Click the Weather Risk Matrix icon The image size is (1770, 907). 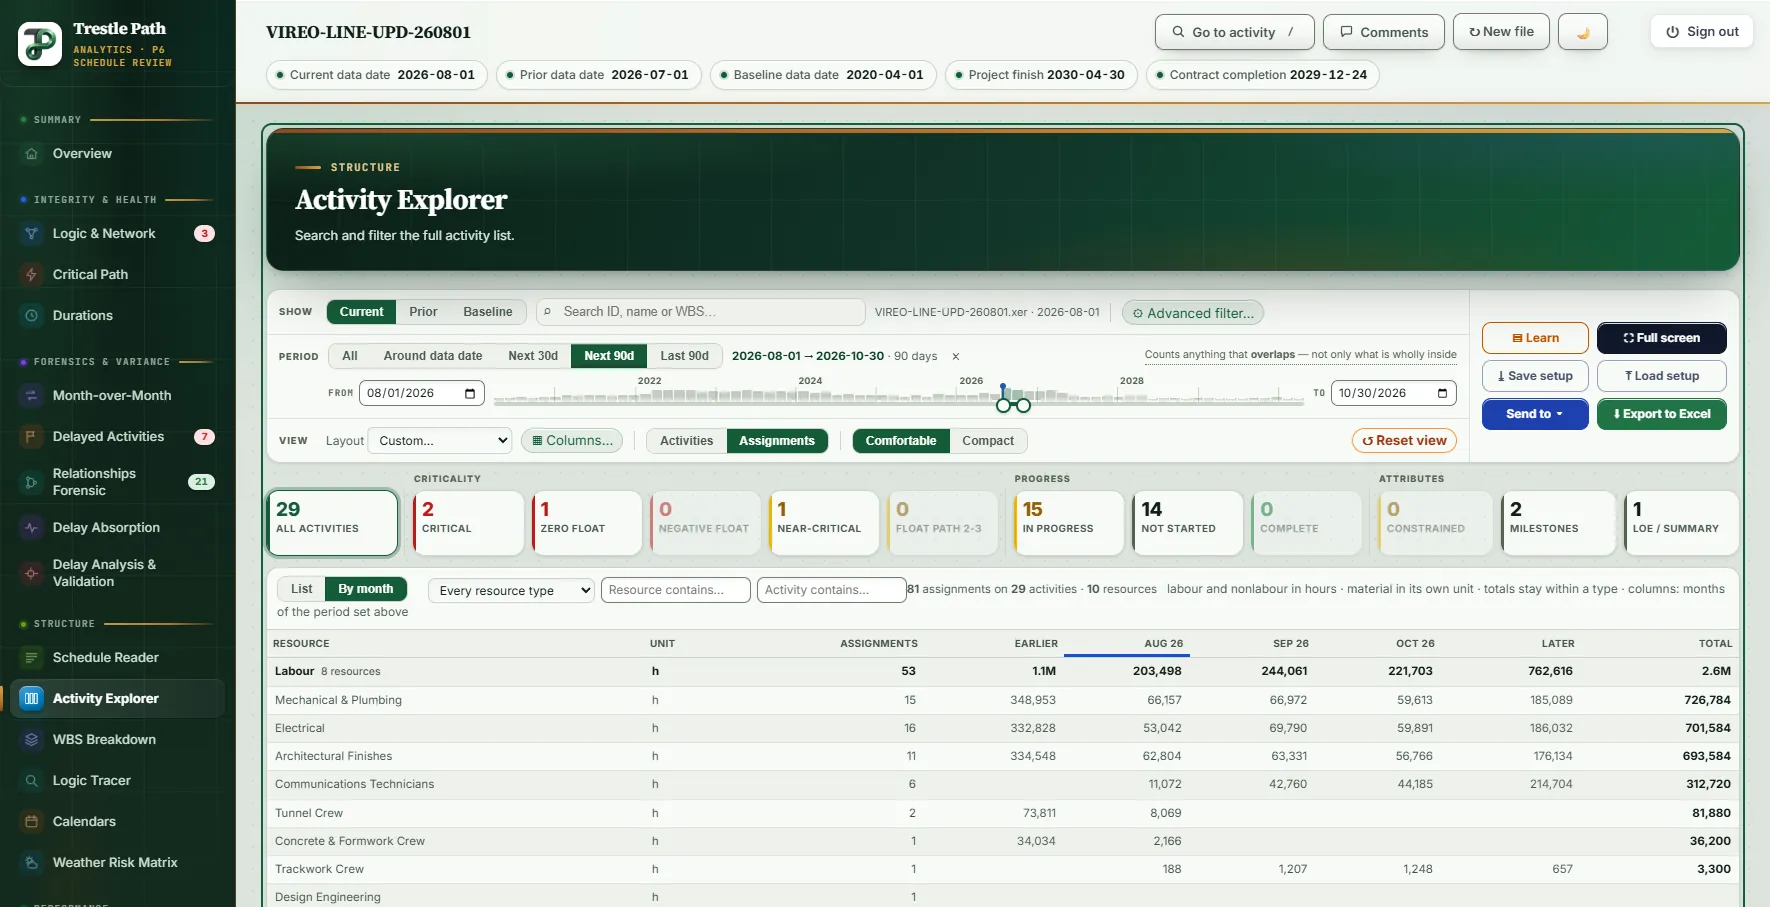point(31,863)
